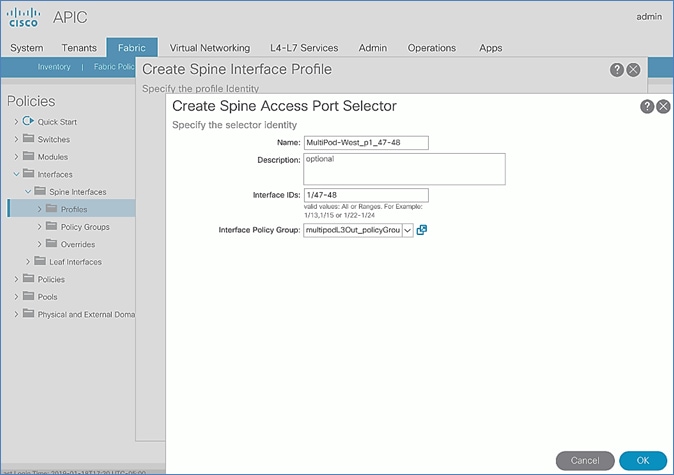The image size is (674, 475).
Task: Expand Physical and External Domains node
Action: [x=16, y=315]
